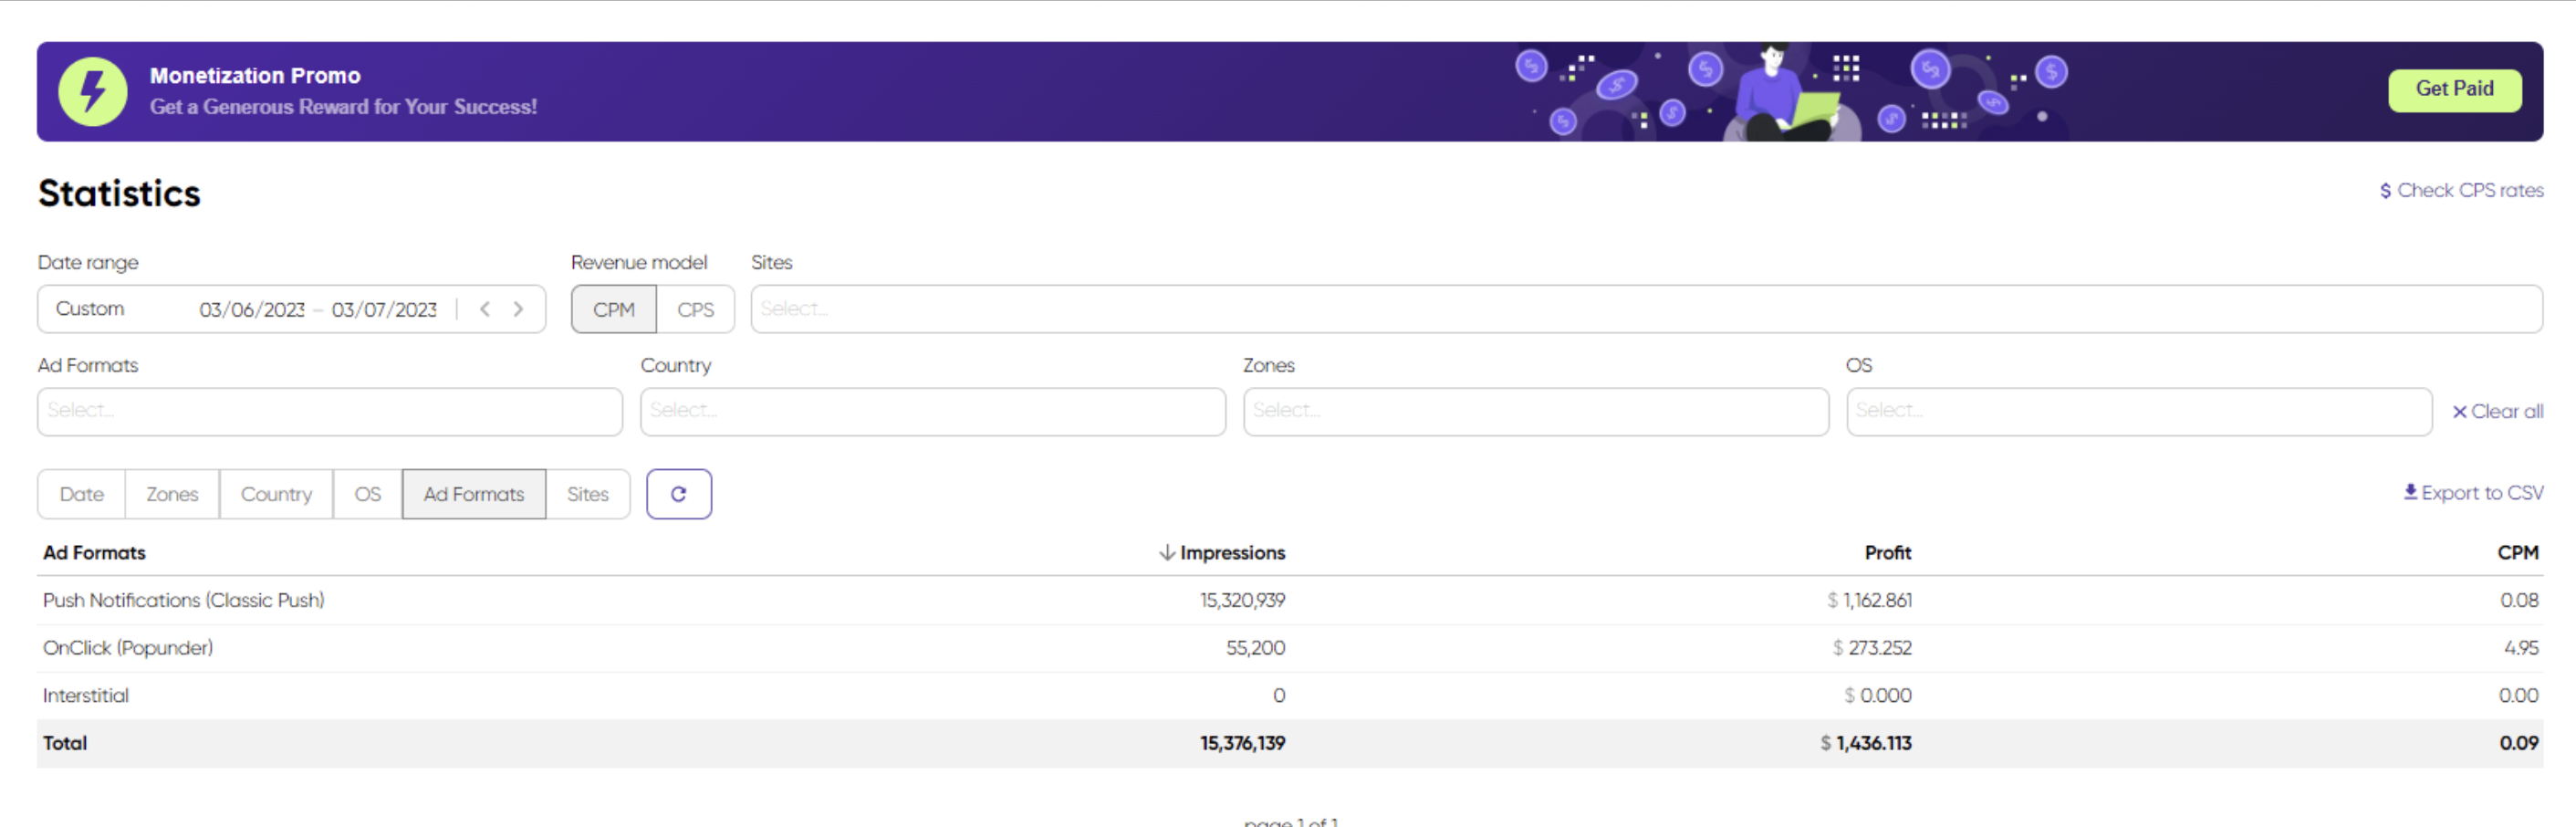Viewport: 2576px width, 827px height.
Task: Expand the Ad Formats filter select
Action: [x=329, y=411]
